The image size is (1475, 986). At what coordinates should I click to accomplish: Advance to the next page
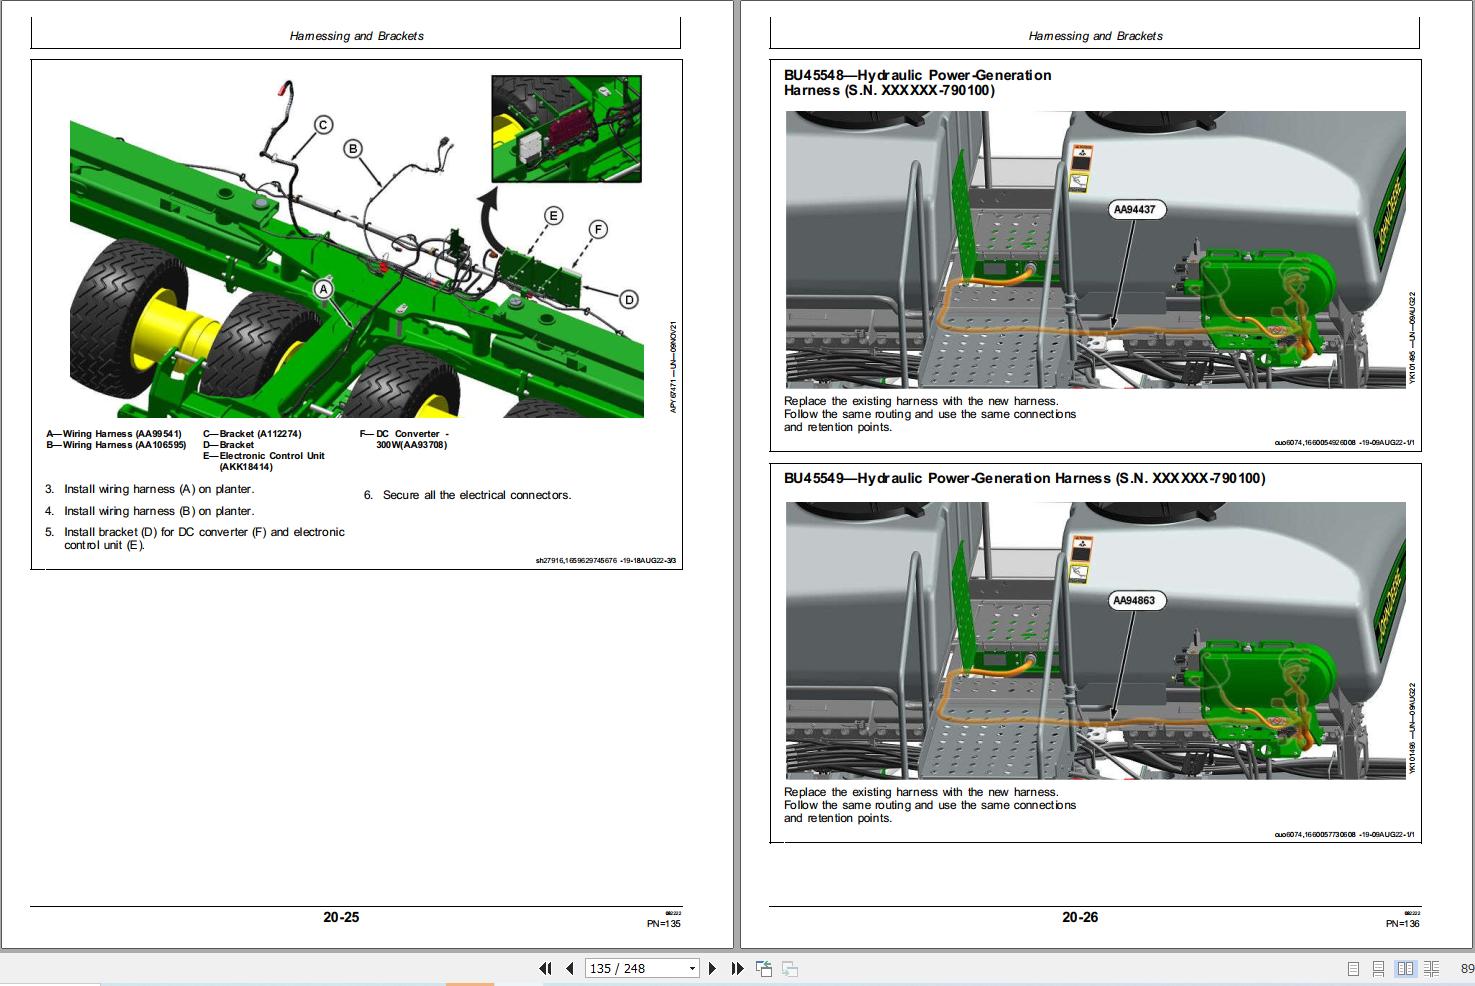tap(712, 968)
